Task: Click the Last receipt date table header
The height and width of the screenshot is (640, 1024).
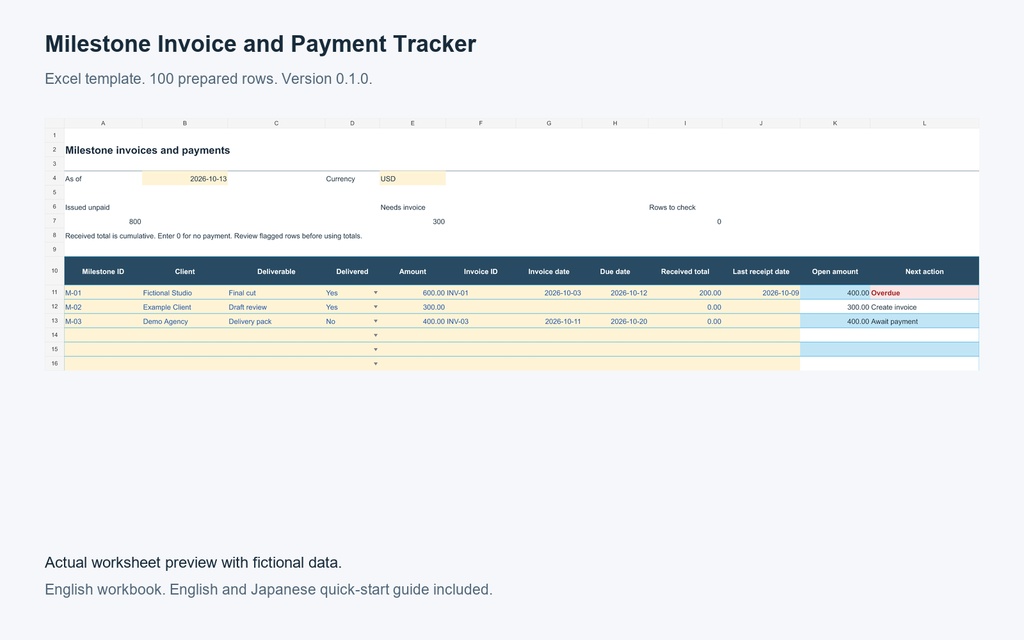Action: [761, 272]
